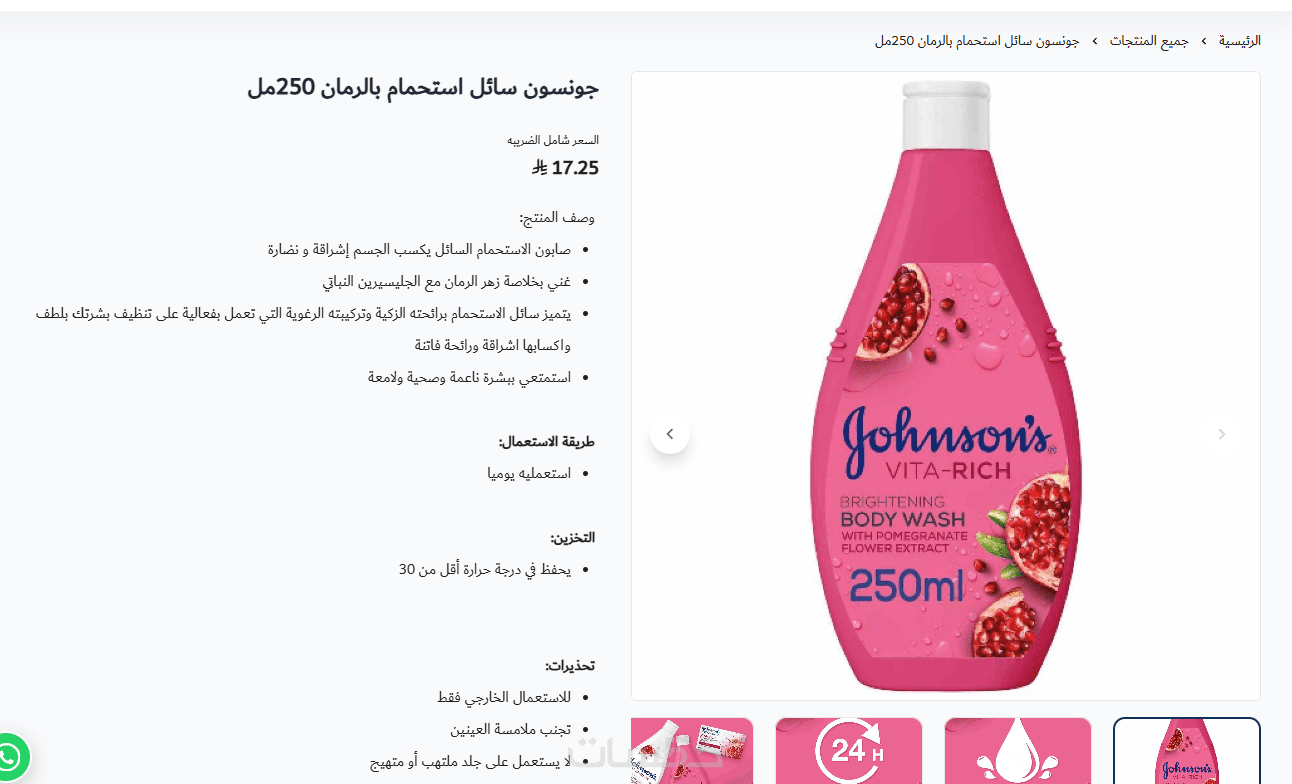1292x784 pixels.
Task: Click chevron between الرئيسية and جميع المنتجات
Action: click(x=1204, y=41)
